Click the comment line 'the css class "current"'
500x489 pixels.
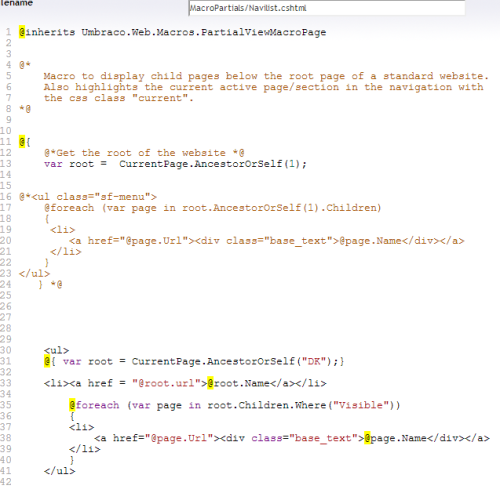[x=118, y=98]
